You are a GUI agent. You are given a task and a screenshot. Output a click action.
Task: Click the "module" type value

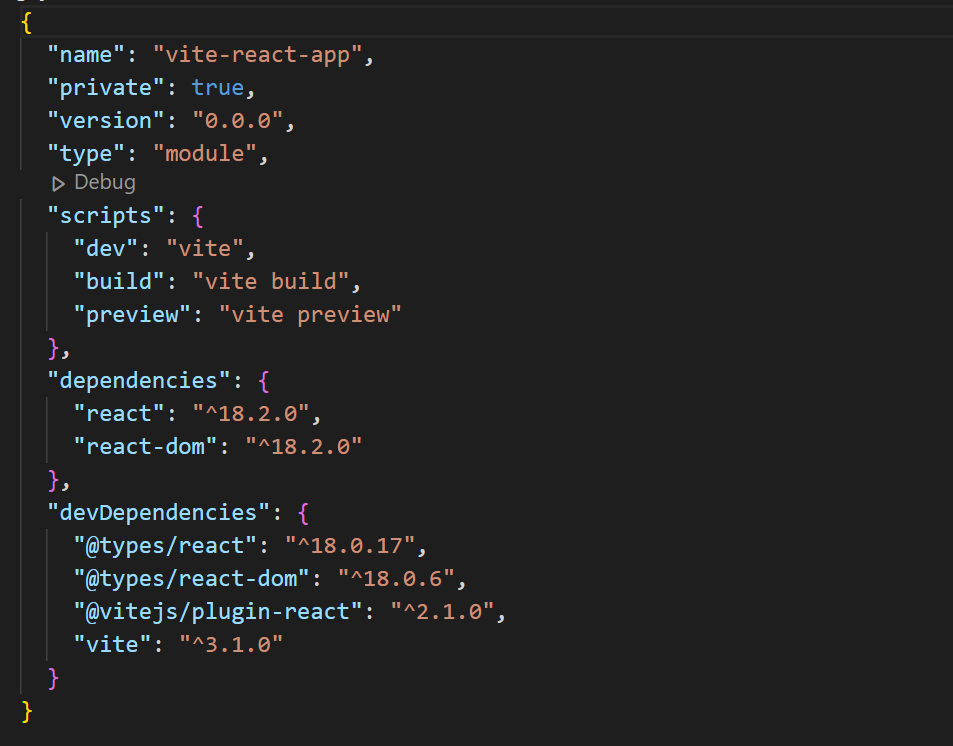click(x=204, y=153)
